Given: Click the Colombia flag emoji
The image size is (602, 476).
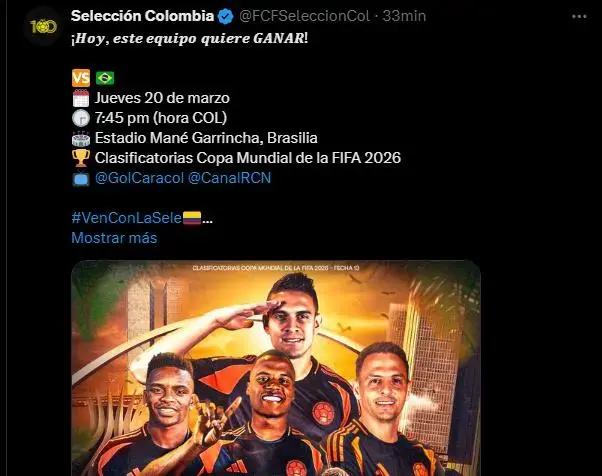Looking at the screenshot, I should tap(192, 218).
